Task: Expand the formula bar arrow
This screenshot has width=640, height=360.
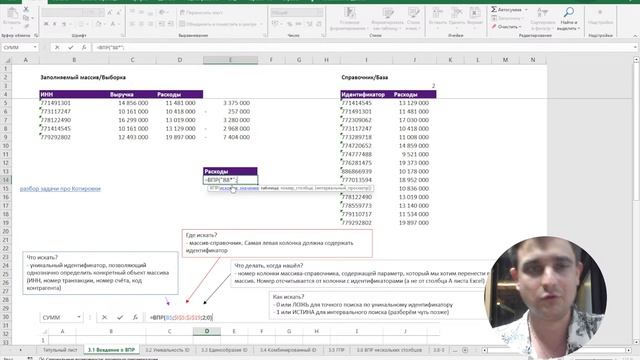Action: [x=636, y=47]
